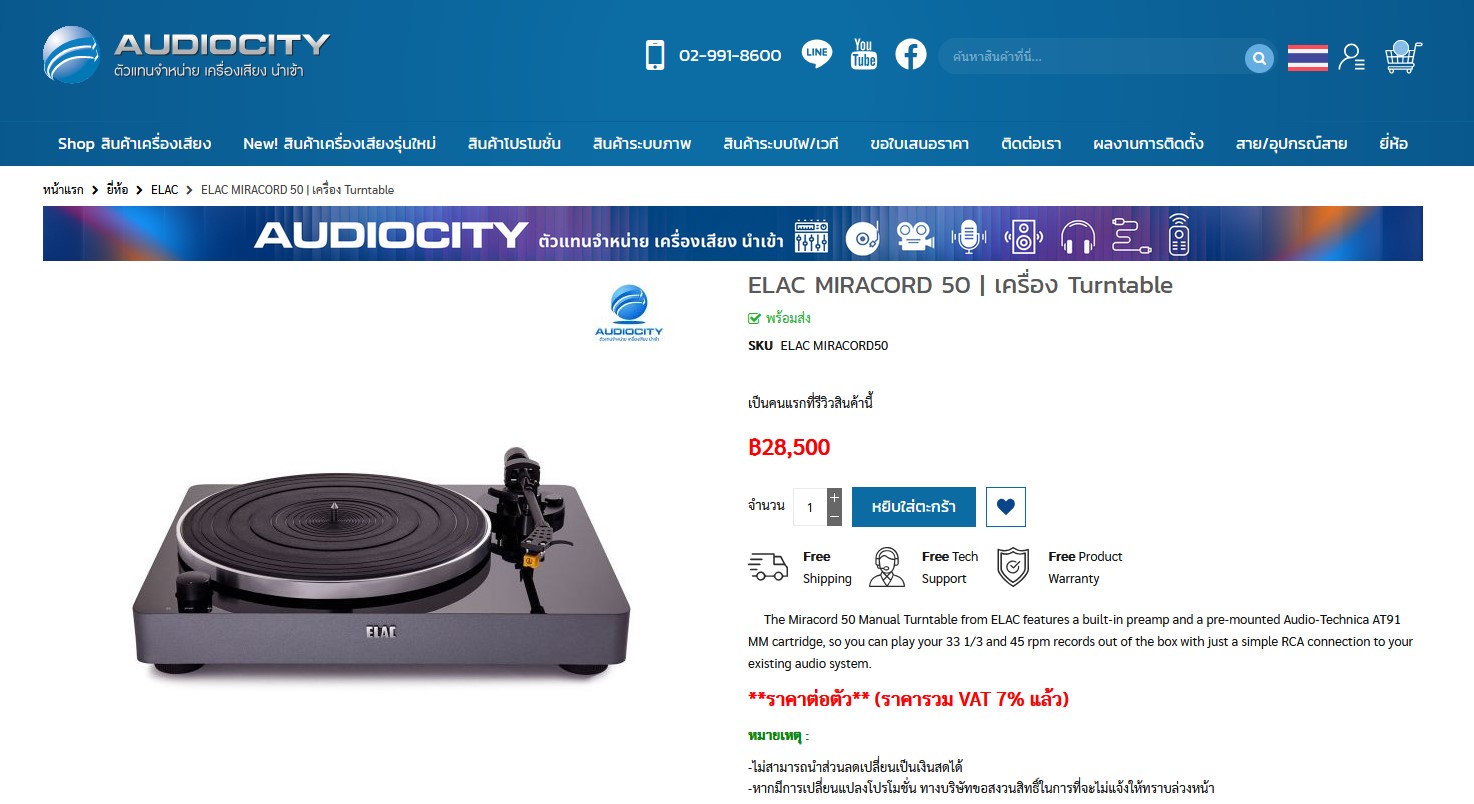
Task: Open the user account icon
Action: pyautogui.click(x=1352, y=57)
